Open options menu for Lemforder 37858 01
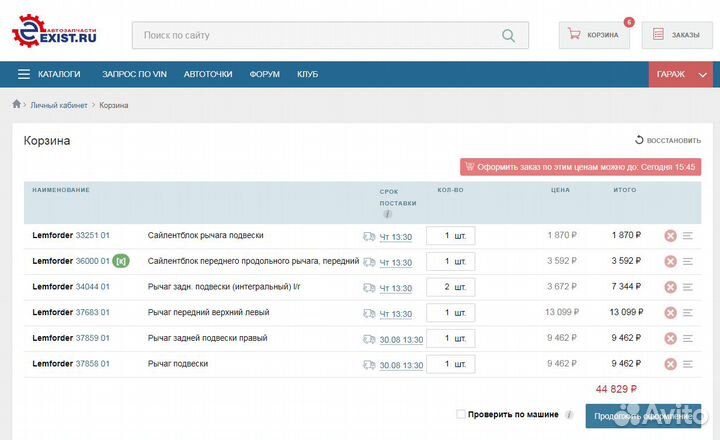This screenshot has height=440, width=720. [x=688, y=364]
